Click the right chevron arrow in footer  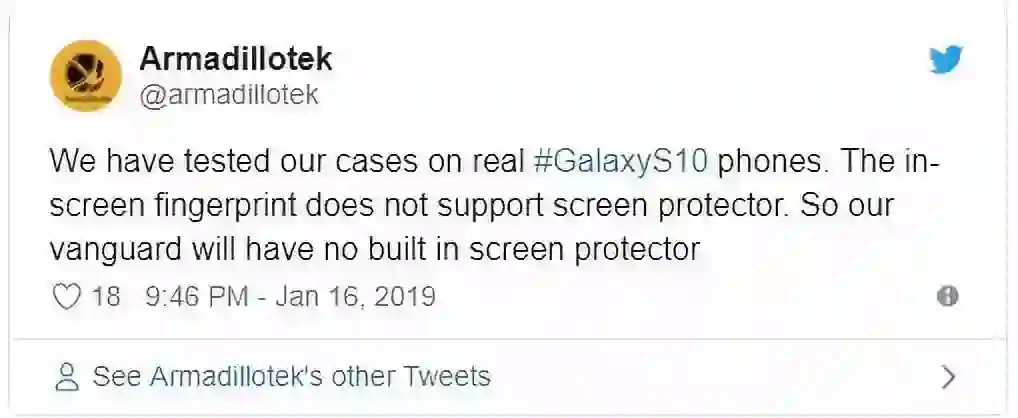949,377
